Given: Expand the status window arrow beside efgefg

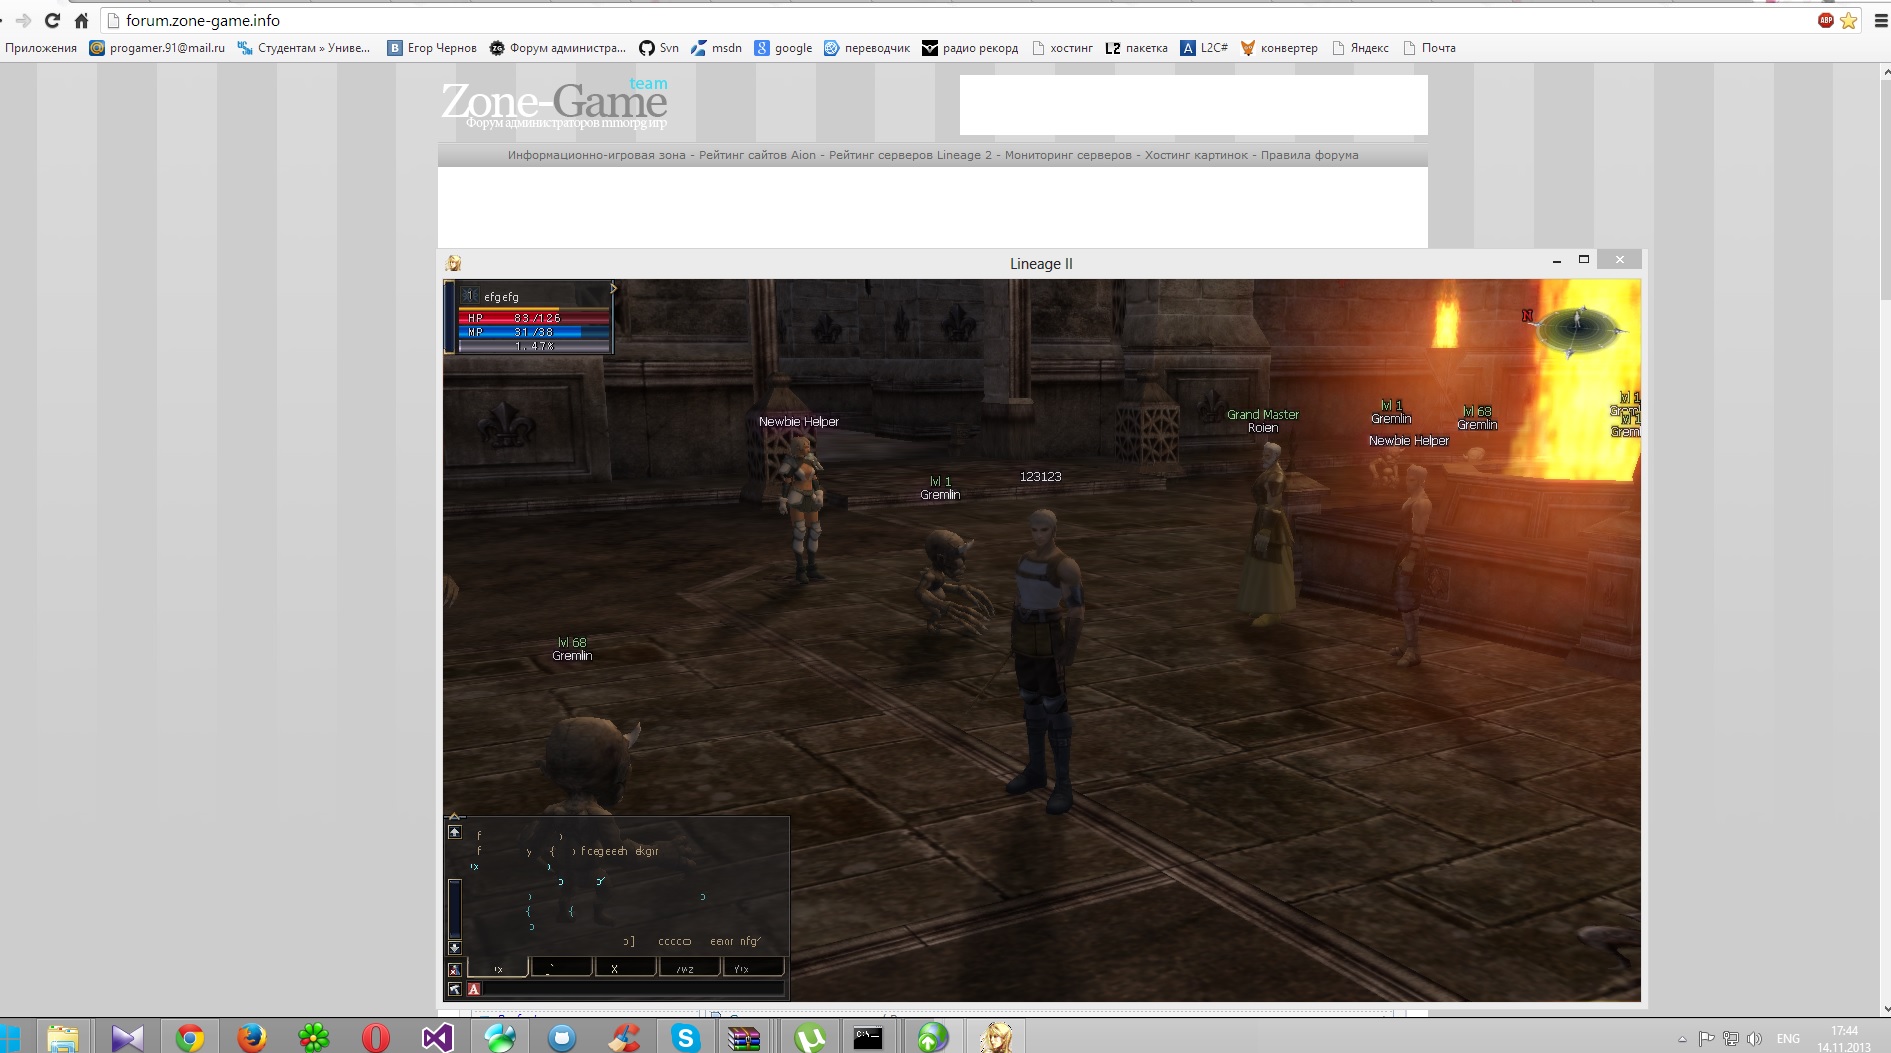Looking at the screenshot, I should point(613,288).
